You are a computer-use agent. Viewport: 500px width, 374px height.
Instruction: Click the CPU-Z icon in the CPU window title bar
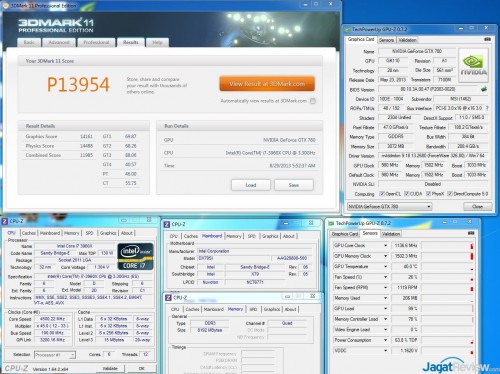pos(5,221)
